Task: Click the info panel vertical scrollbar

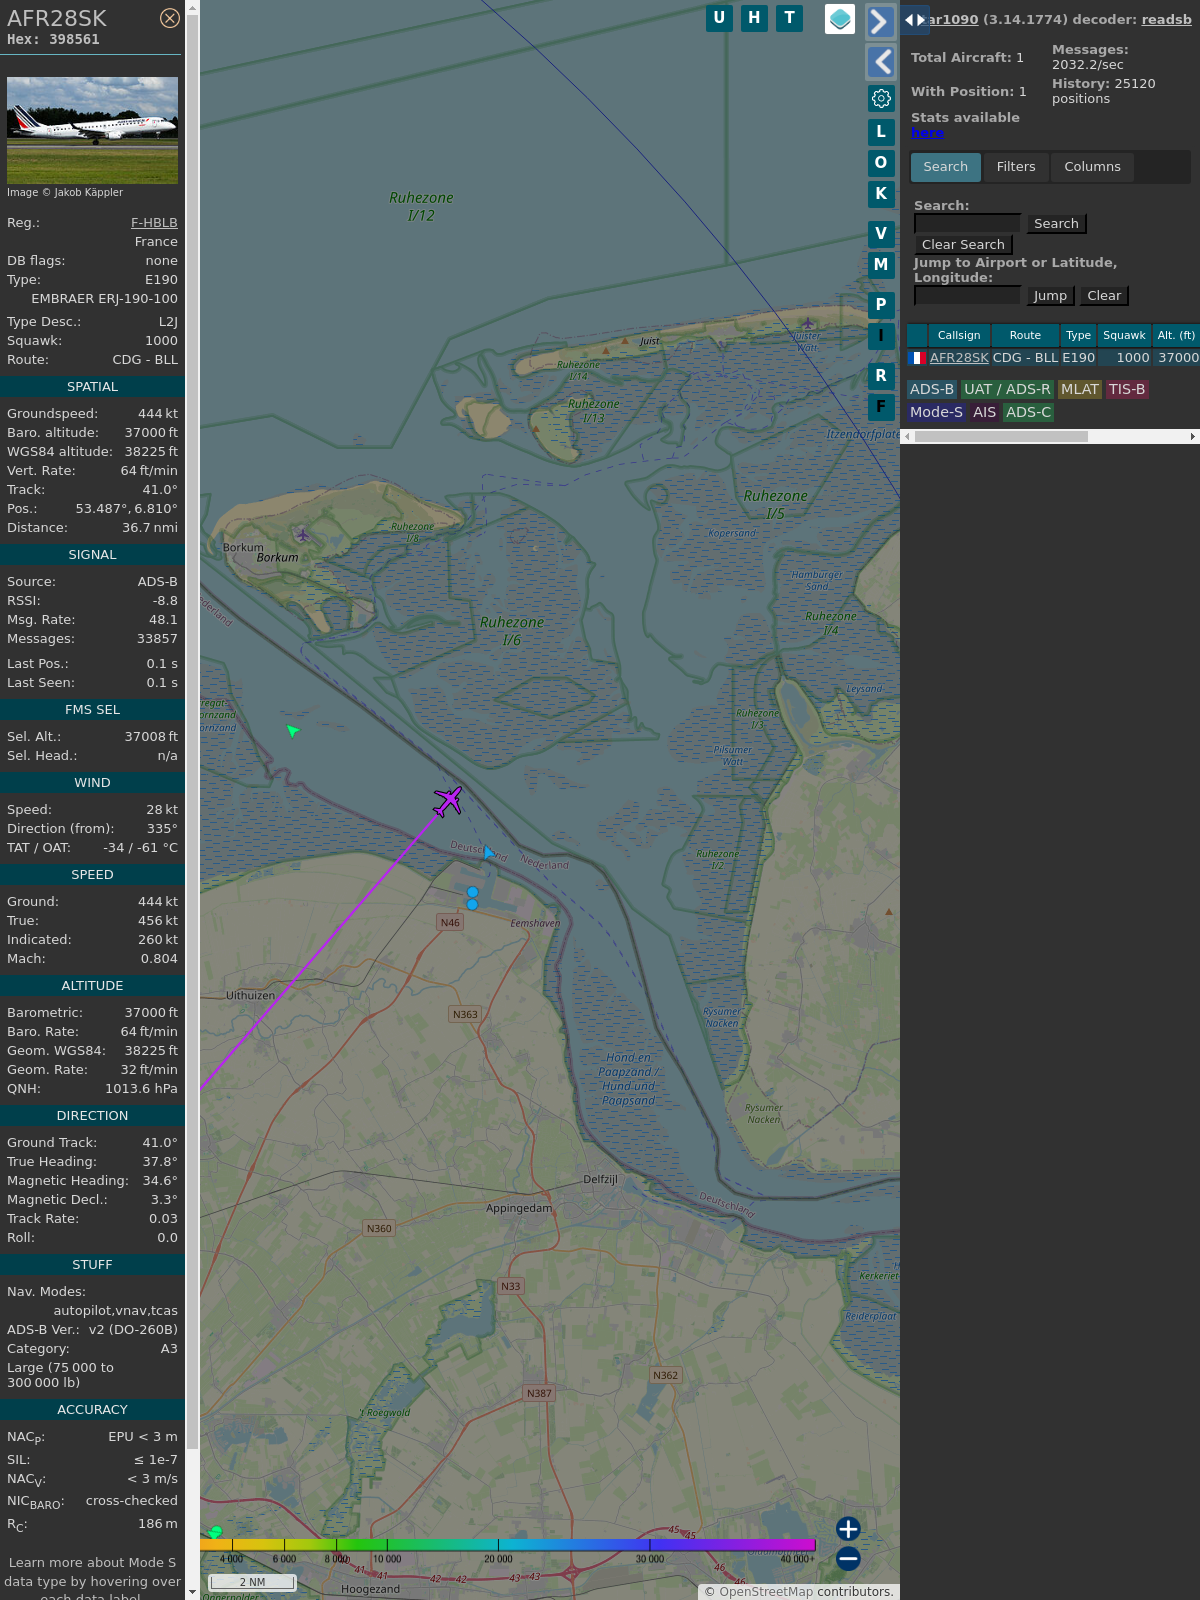Action: point(193,730)
